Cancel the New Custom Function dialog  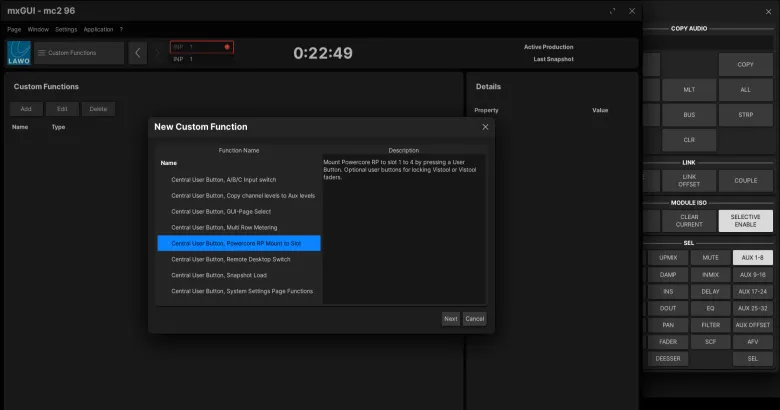475,319
